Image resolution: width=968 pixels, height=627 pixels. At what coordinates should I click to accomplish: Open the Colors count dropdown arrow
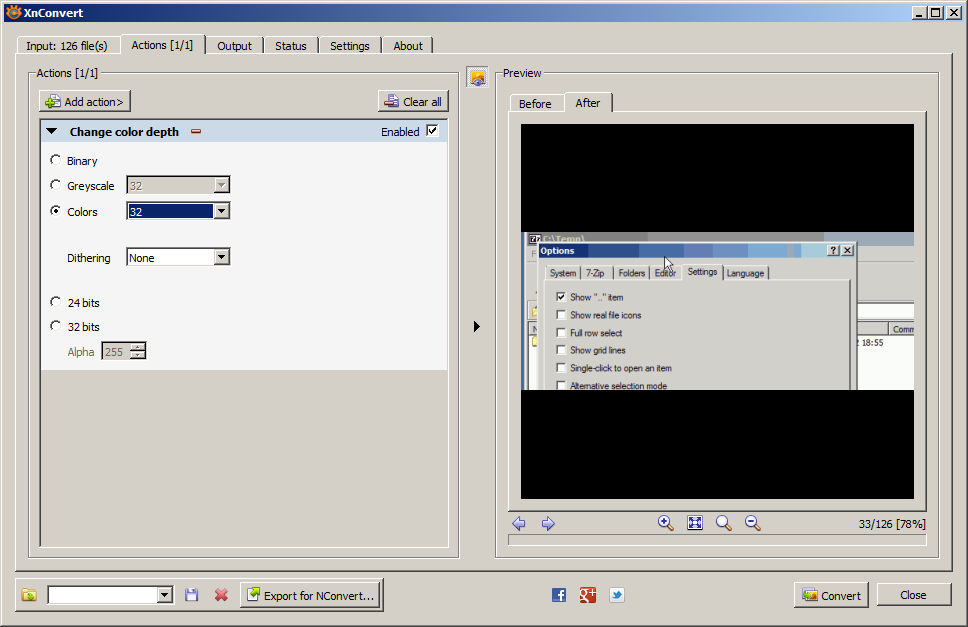(x=222, y=211)
